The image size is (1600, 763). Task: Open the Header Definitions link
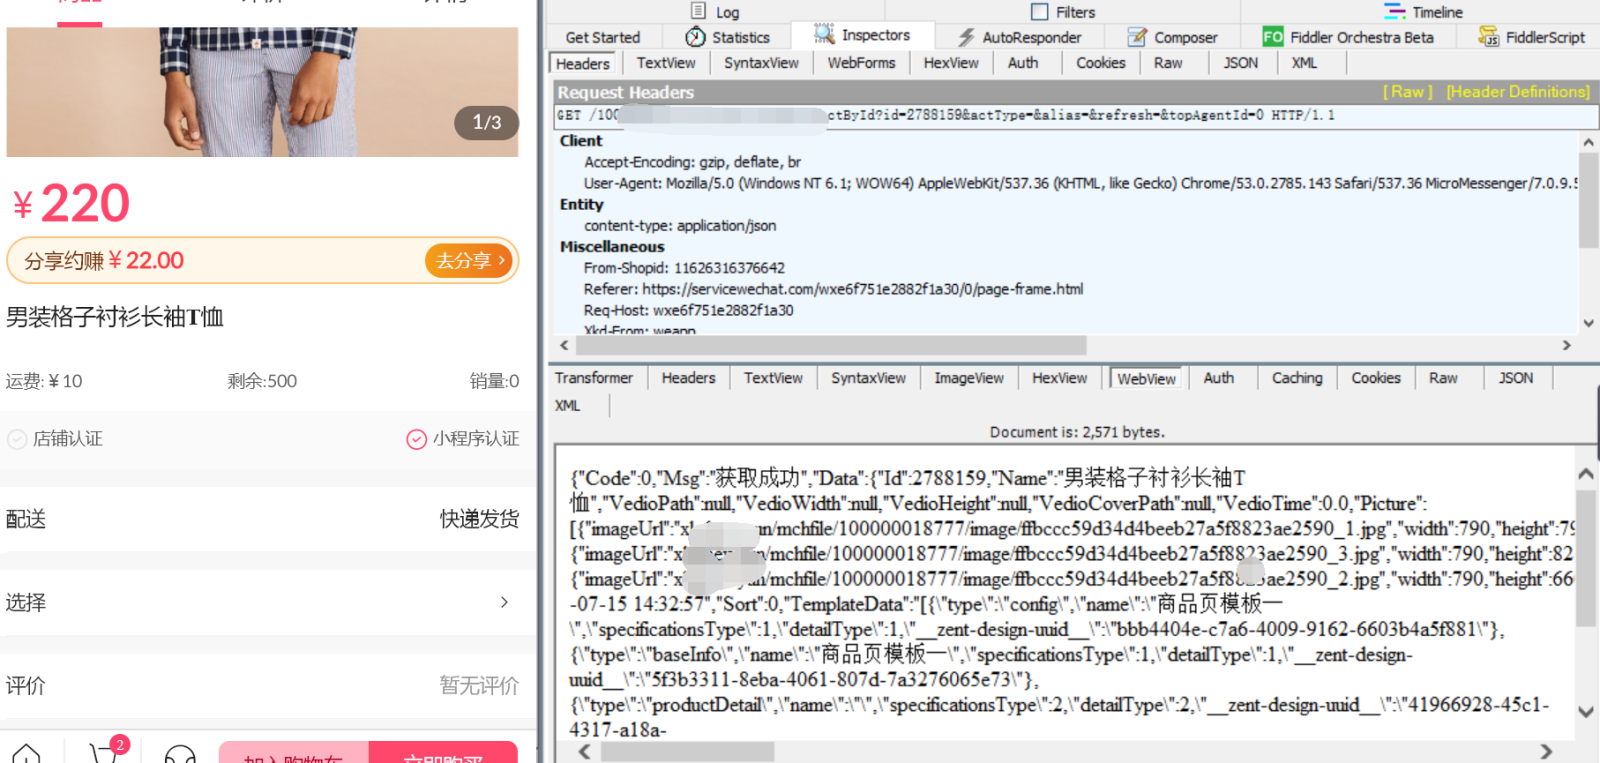click(x=1517, y=92)
